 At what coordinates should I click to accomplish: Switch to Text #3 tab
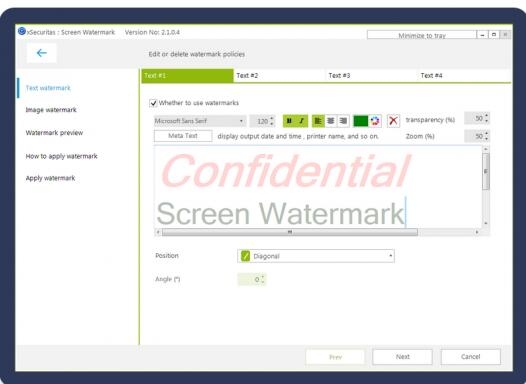click(x=372, y=75)
